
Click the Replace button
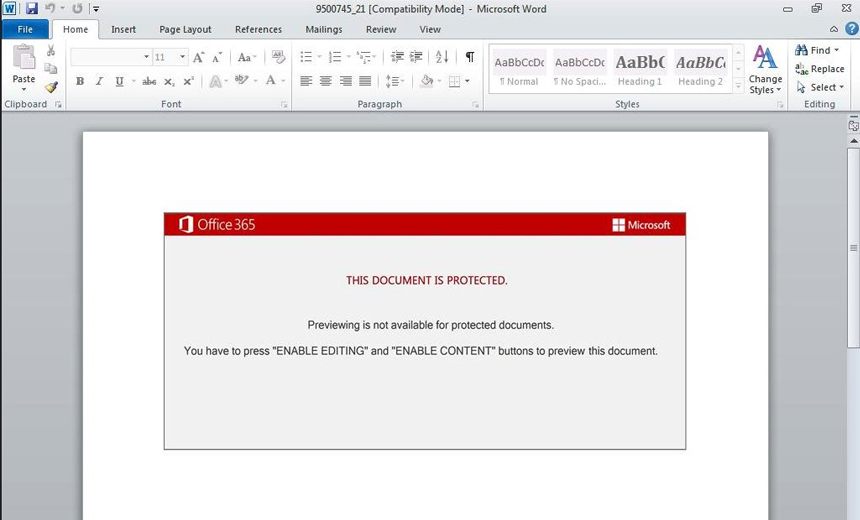(819, 69)
